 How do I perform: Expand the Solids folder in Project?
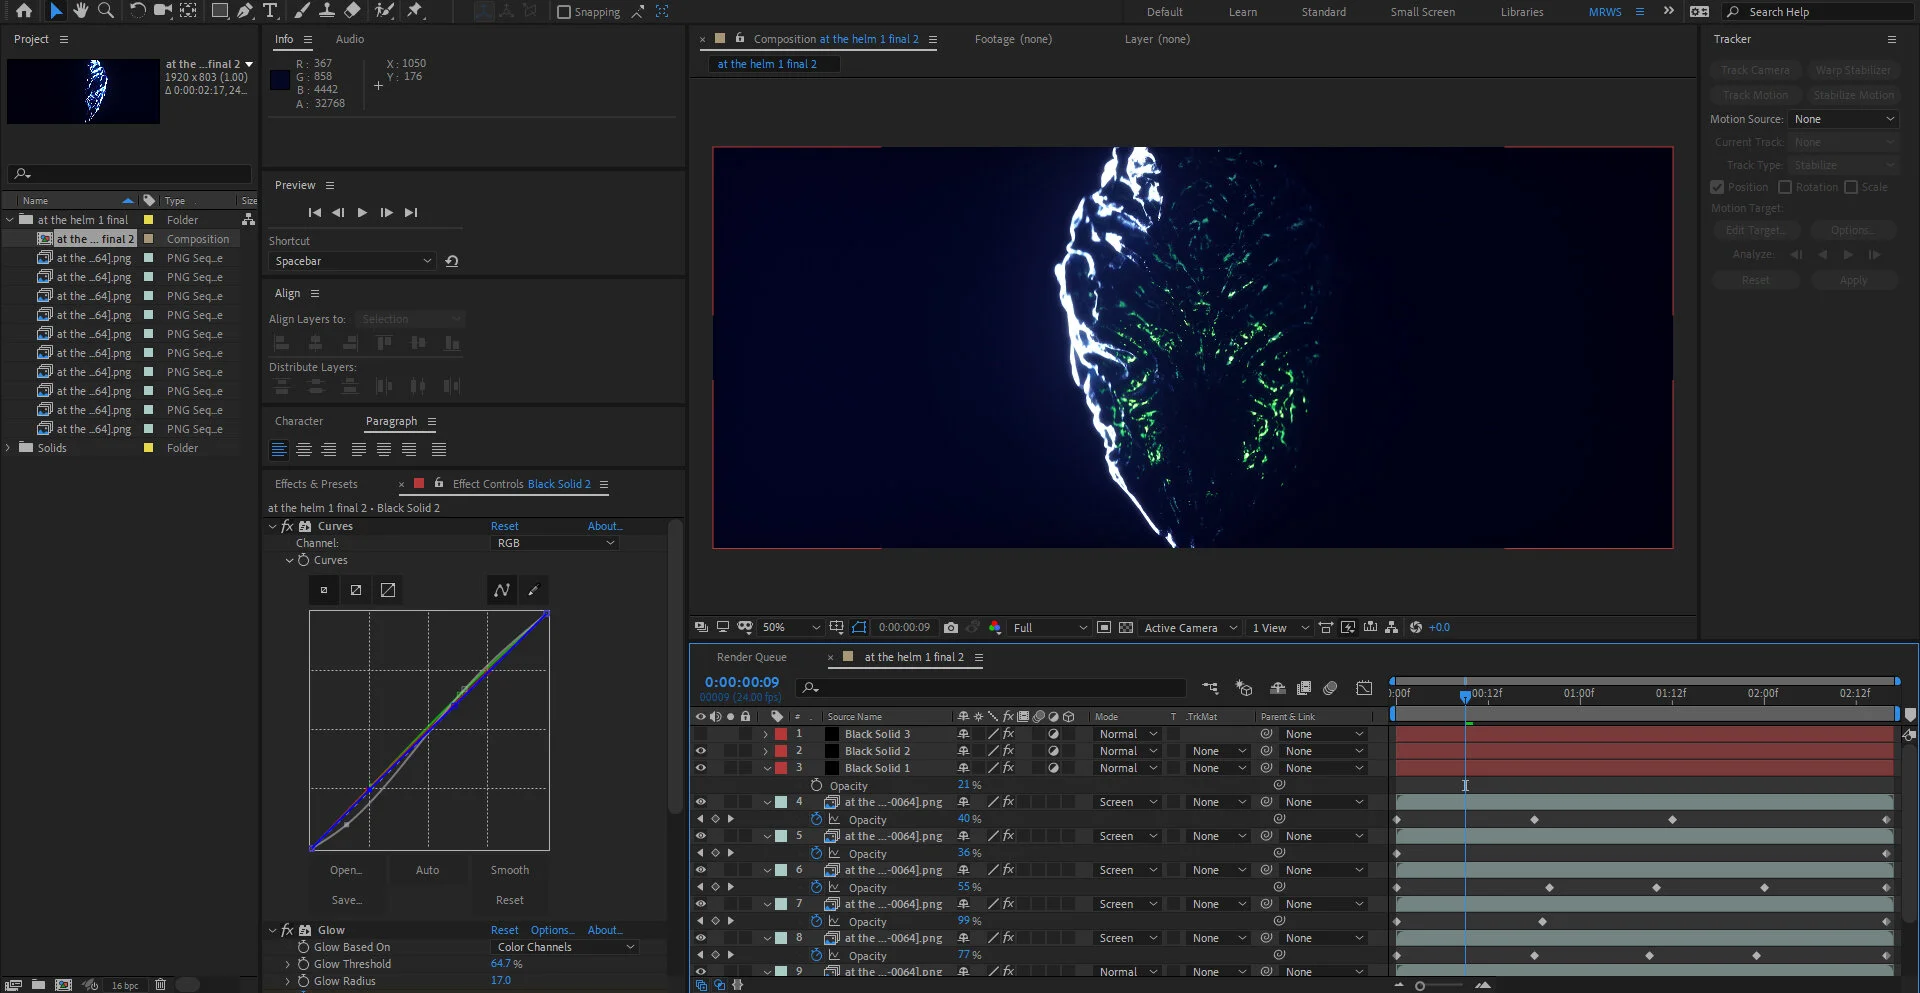click(9, 448)
